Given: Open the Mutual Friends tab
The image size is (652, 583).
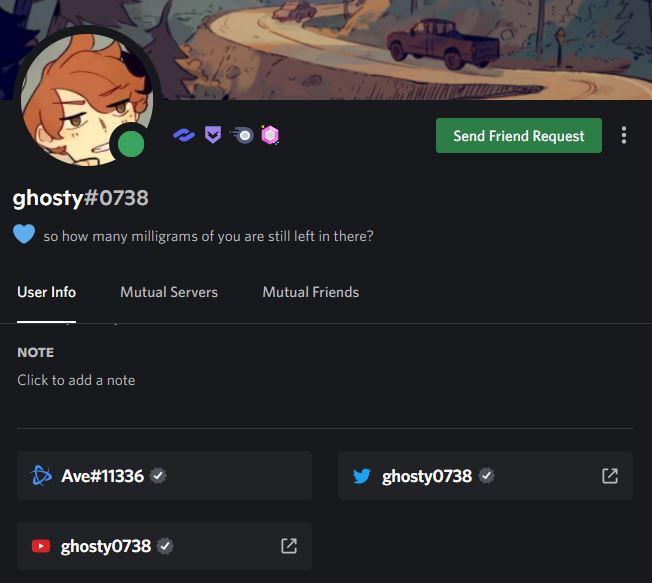Looking at the screenshot, I should click(x=311, y=292).
